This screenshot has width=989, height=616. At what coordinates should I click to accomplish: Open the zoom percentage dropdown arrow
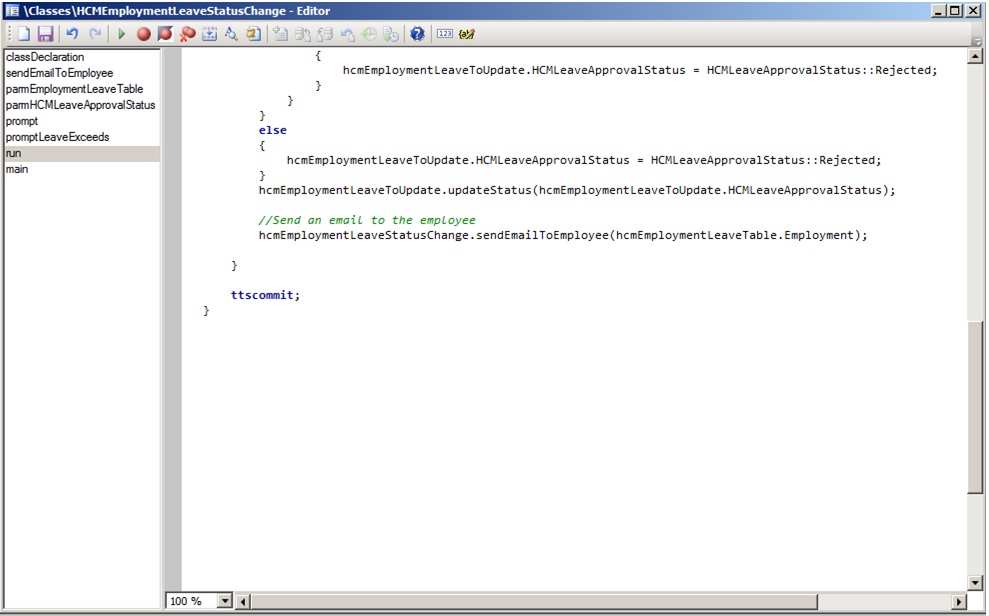[224, 601]
